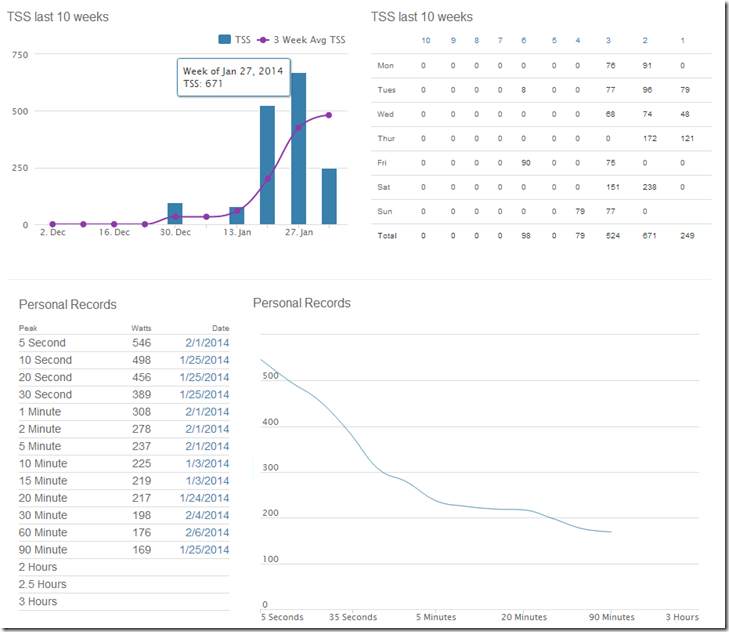
Task: Open 10 Minute record date 1/3/2014
Action: 207,463
